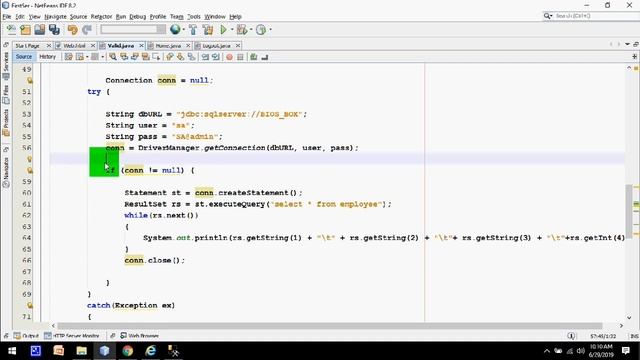
Task: Open the Debug menu
Action: (x=138, y=17)
